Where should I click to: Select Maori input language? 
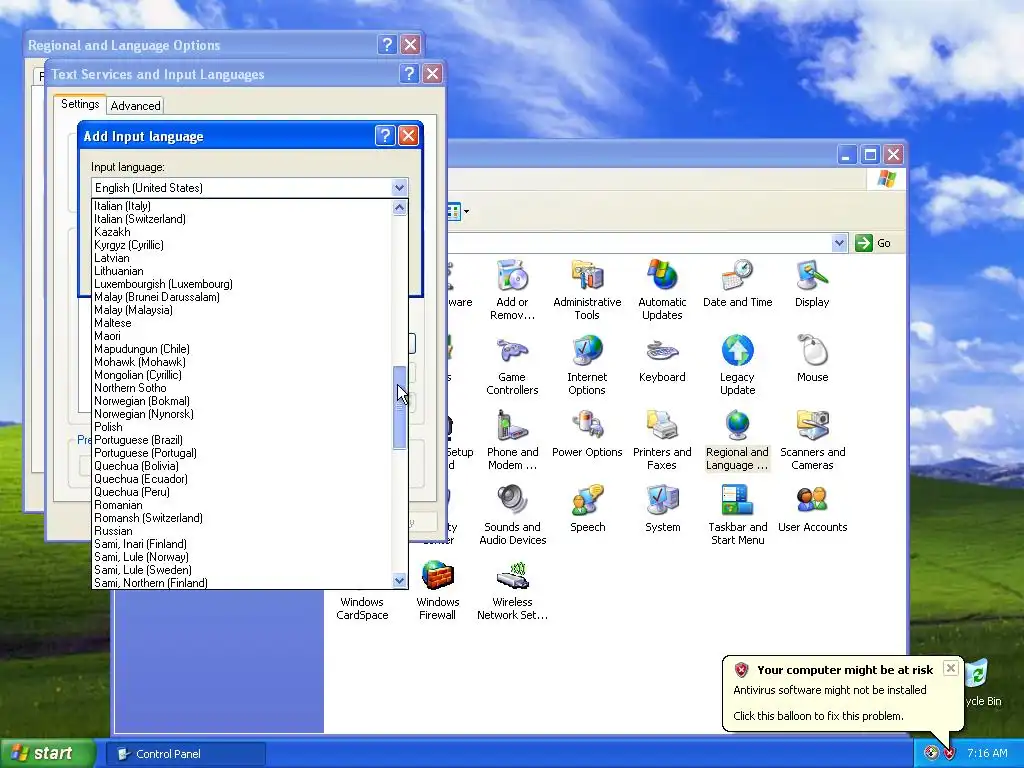242,336
